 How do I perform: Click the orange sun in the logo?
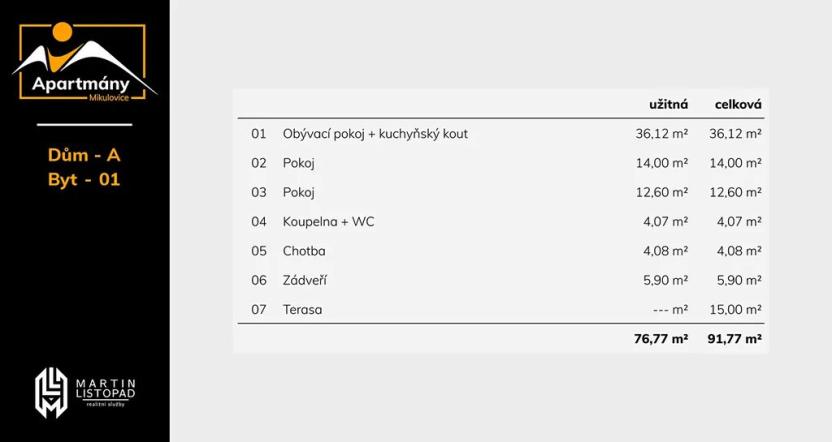[62, 34]
